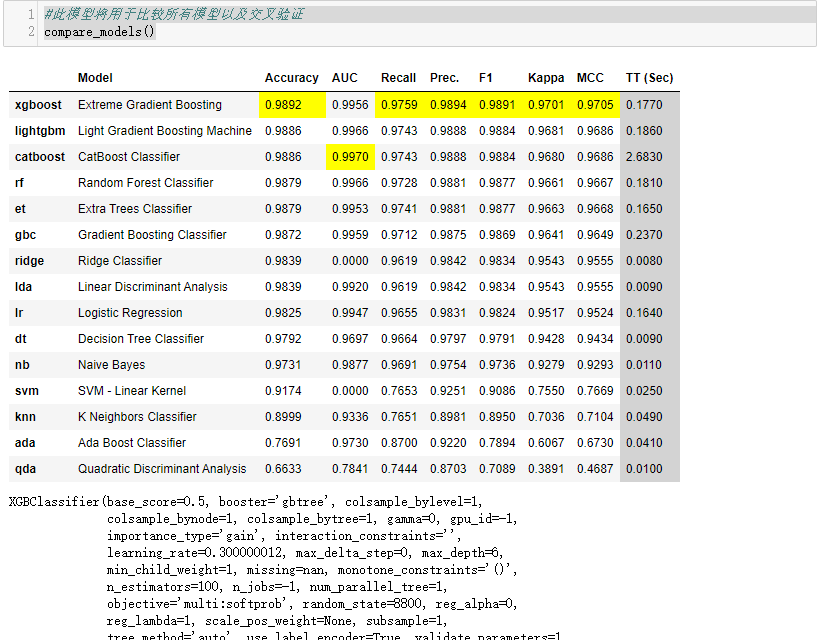The width and height of the screenshot is (817, 640).
Task: Click 'Naive Bayes' model name
Action: click(112, 365)
